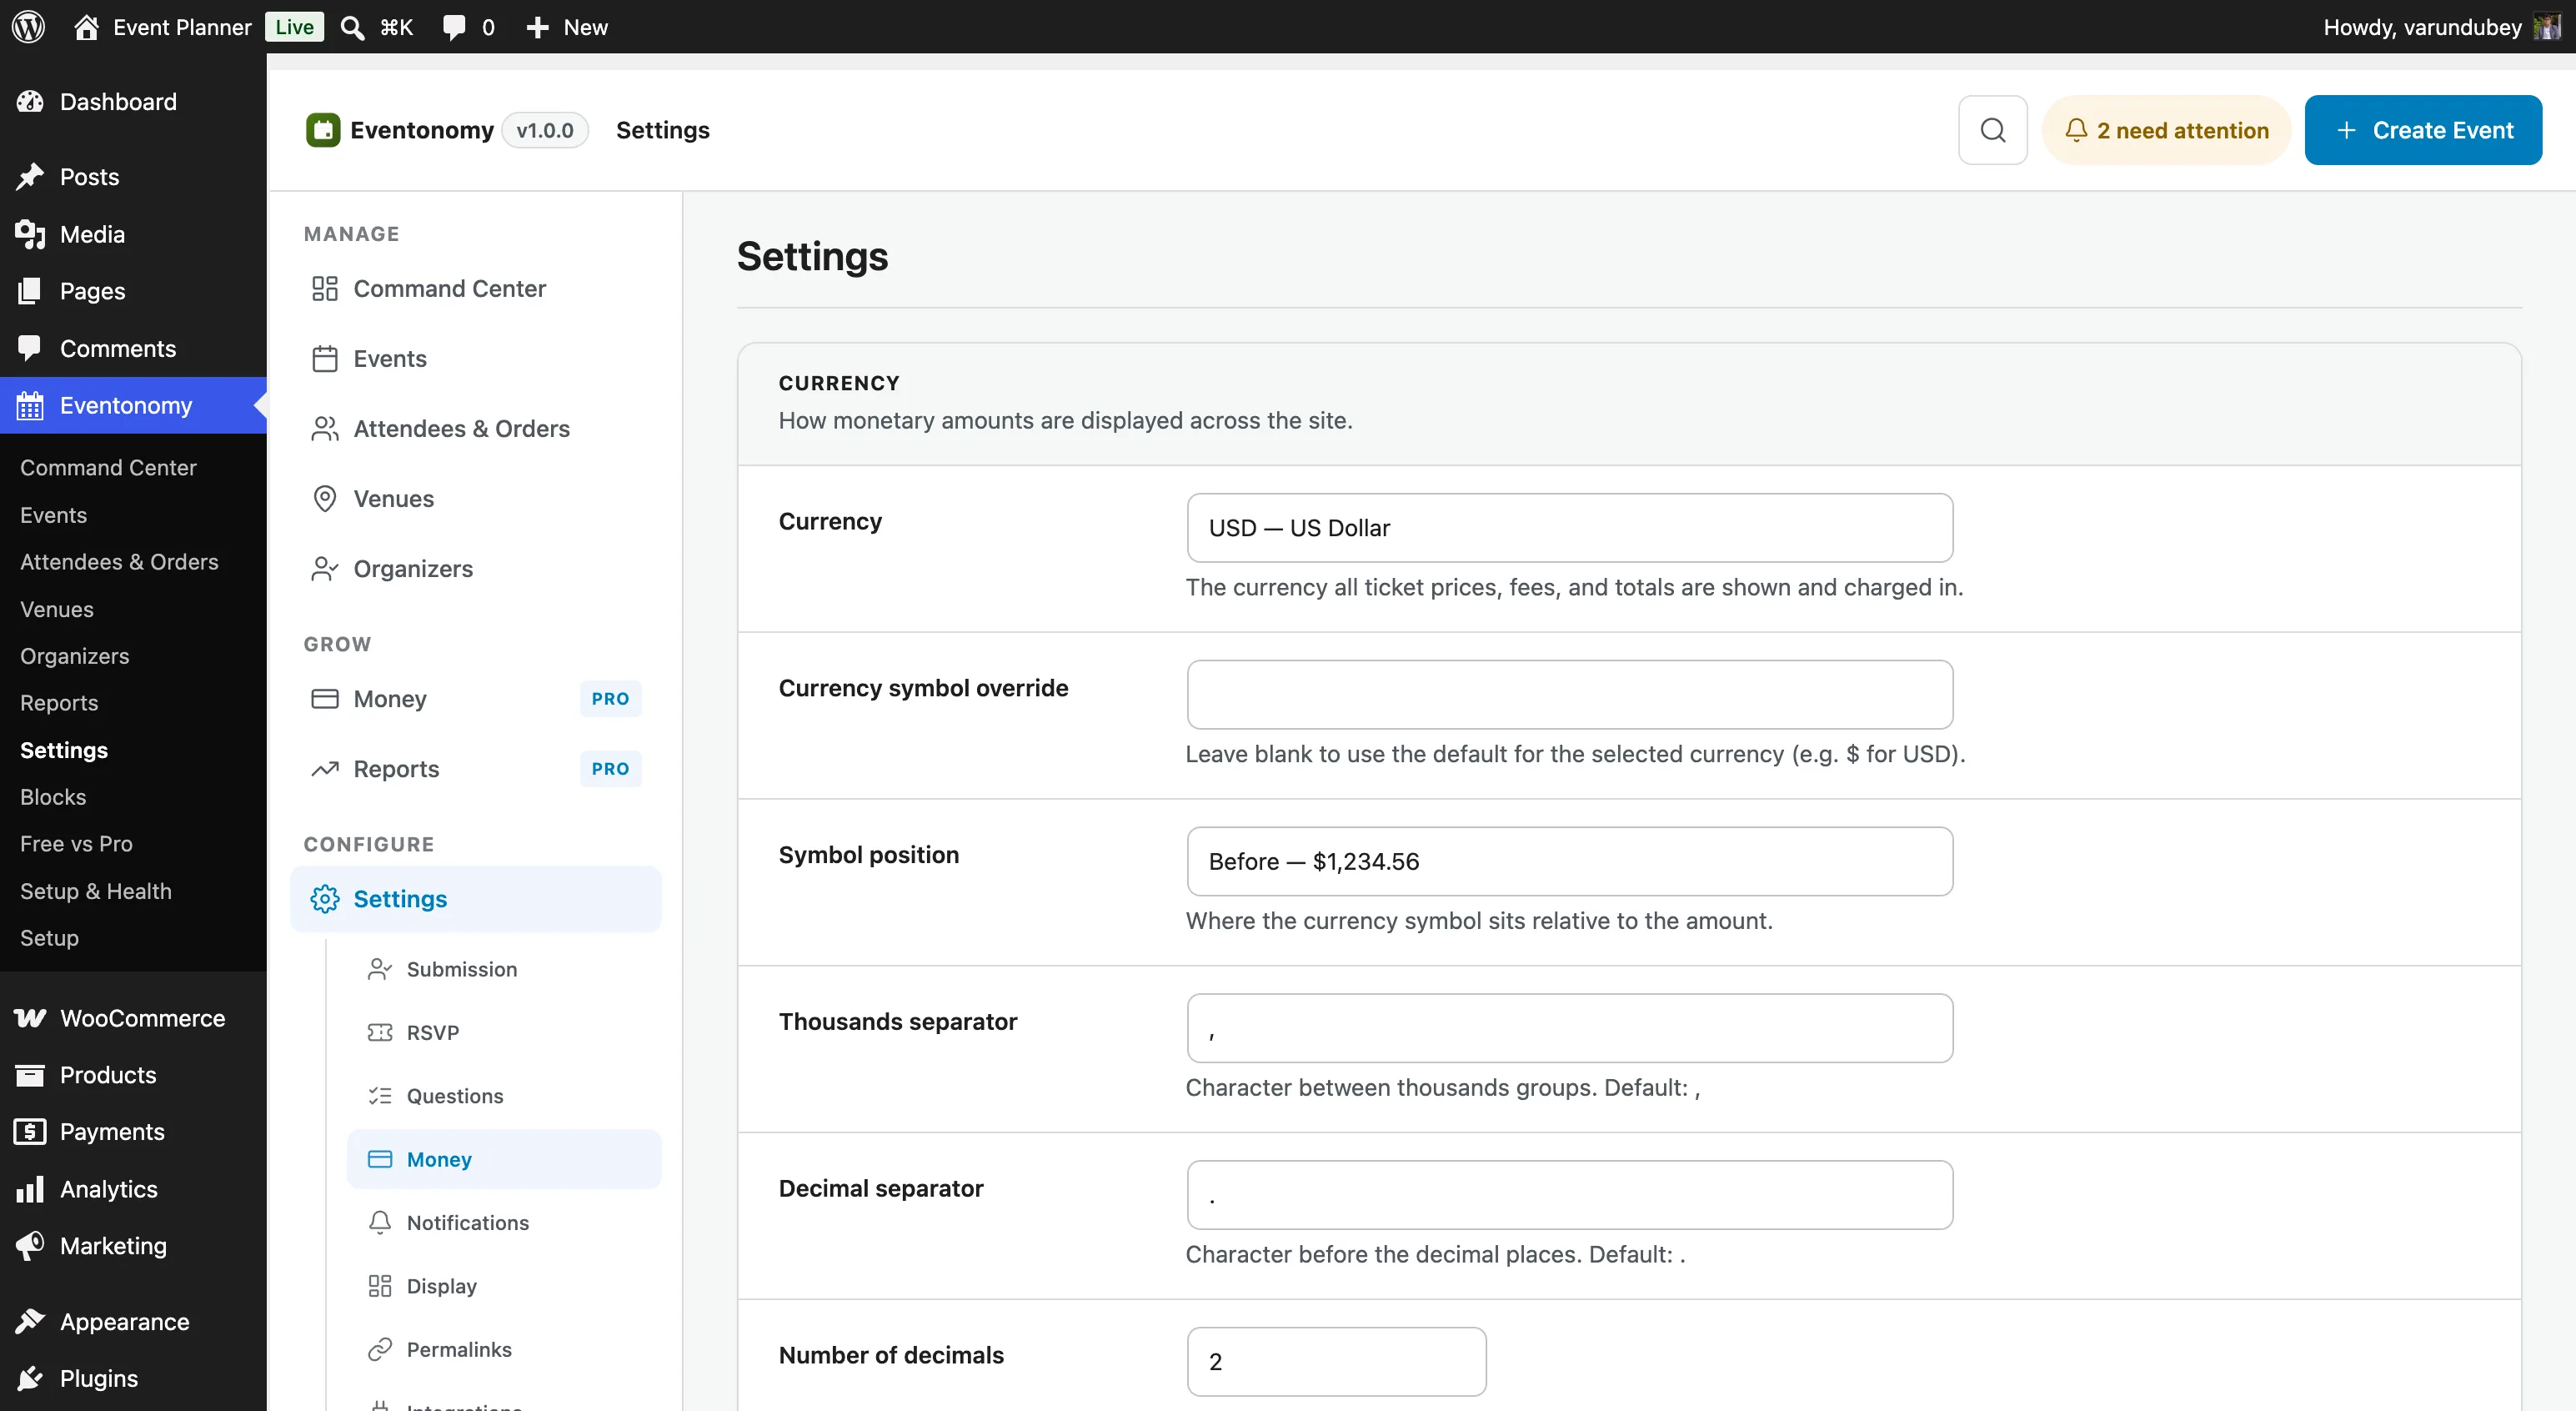
Task: Open the Symbol position dropdown
Action: (1569, 861)
